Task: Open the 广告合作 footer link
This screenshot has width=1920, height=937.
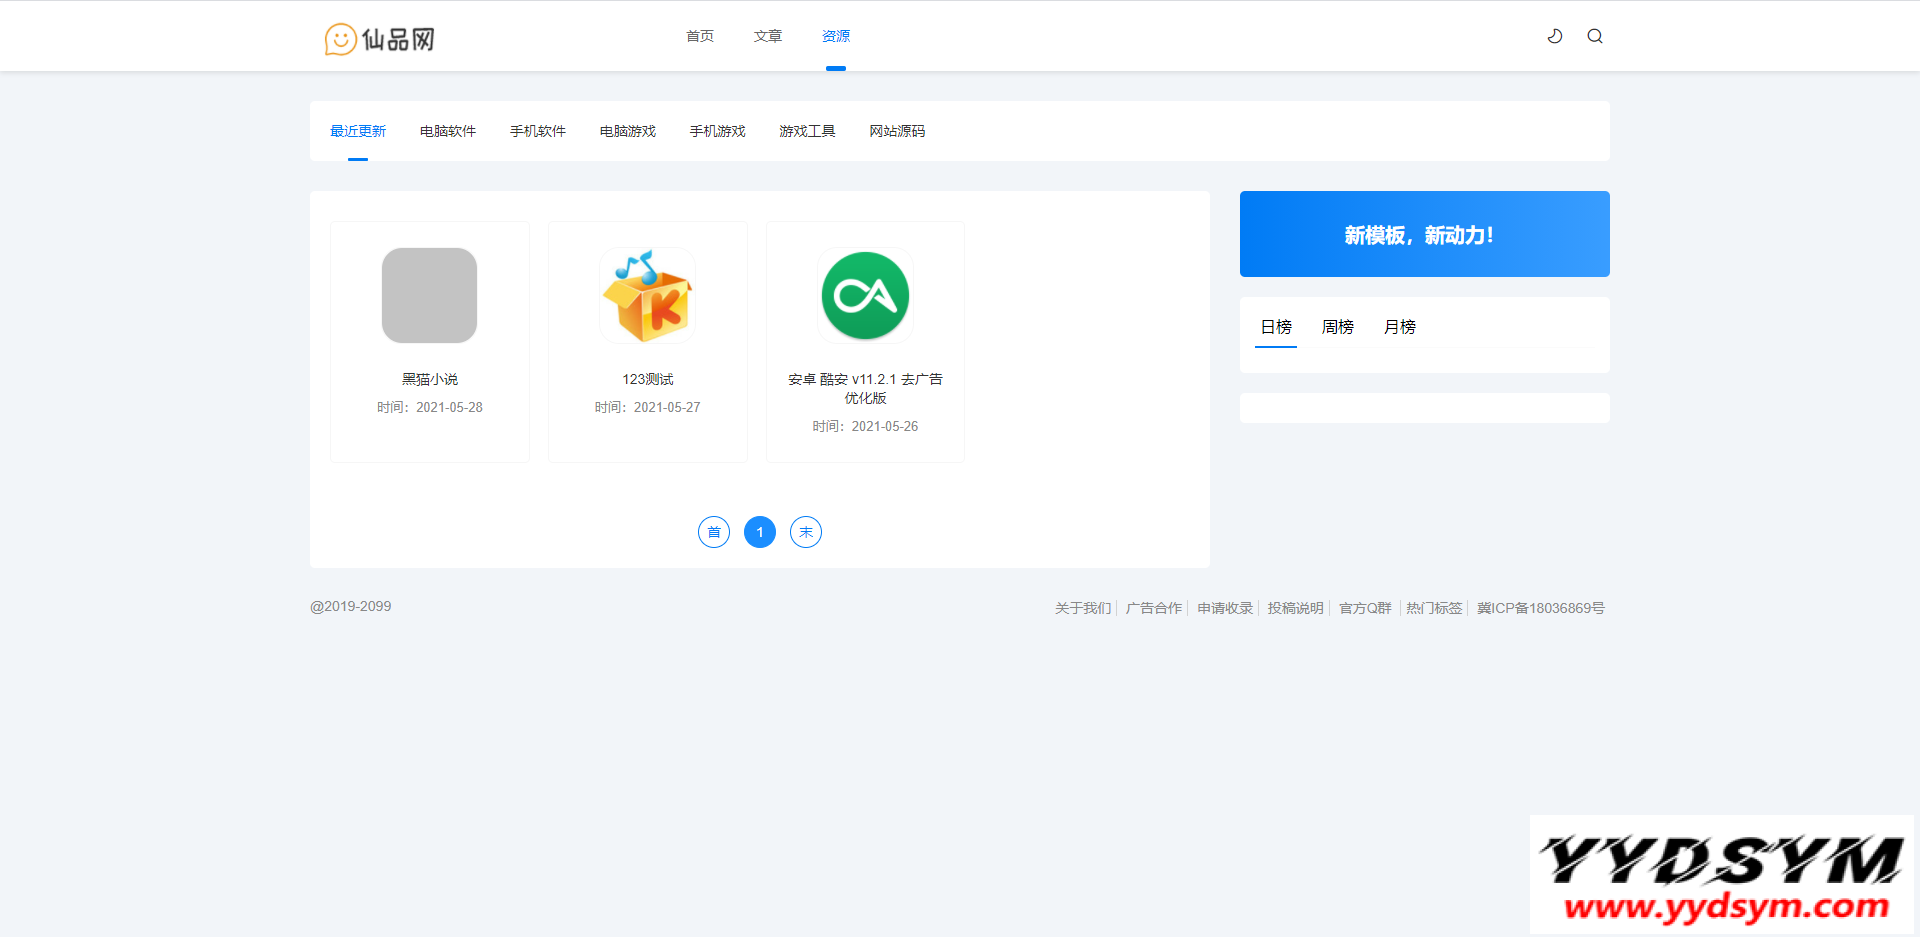Action: coord(1153,608)
